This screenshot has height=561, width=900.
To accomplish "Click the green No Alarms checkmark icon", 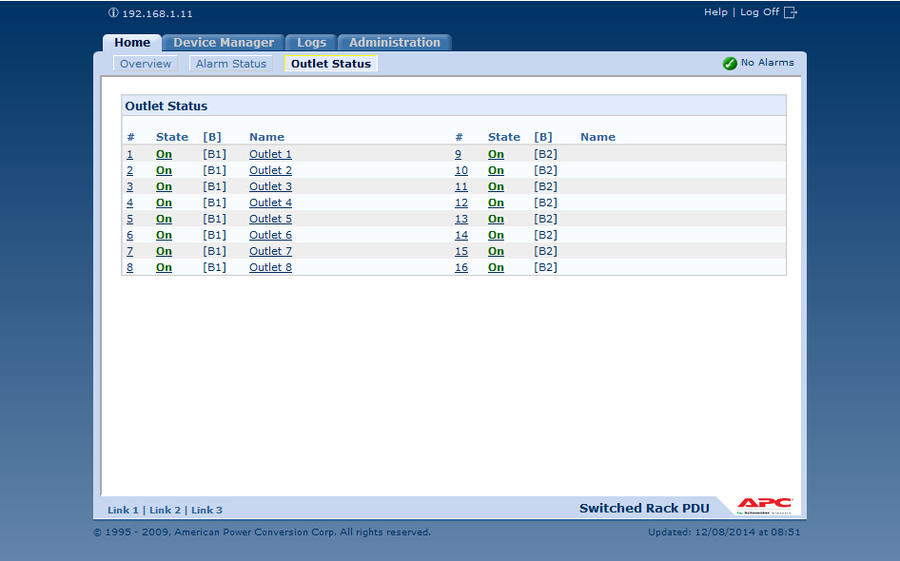I will (x=730, y=63).
